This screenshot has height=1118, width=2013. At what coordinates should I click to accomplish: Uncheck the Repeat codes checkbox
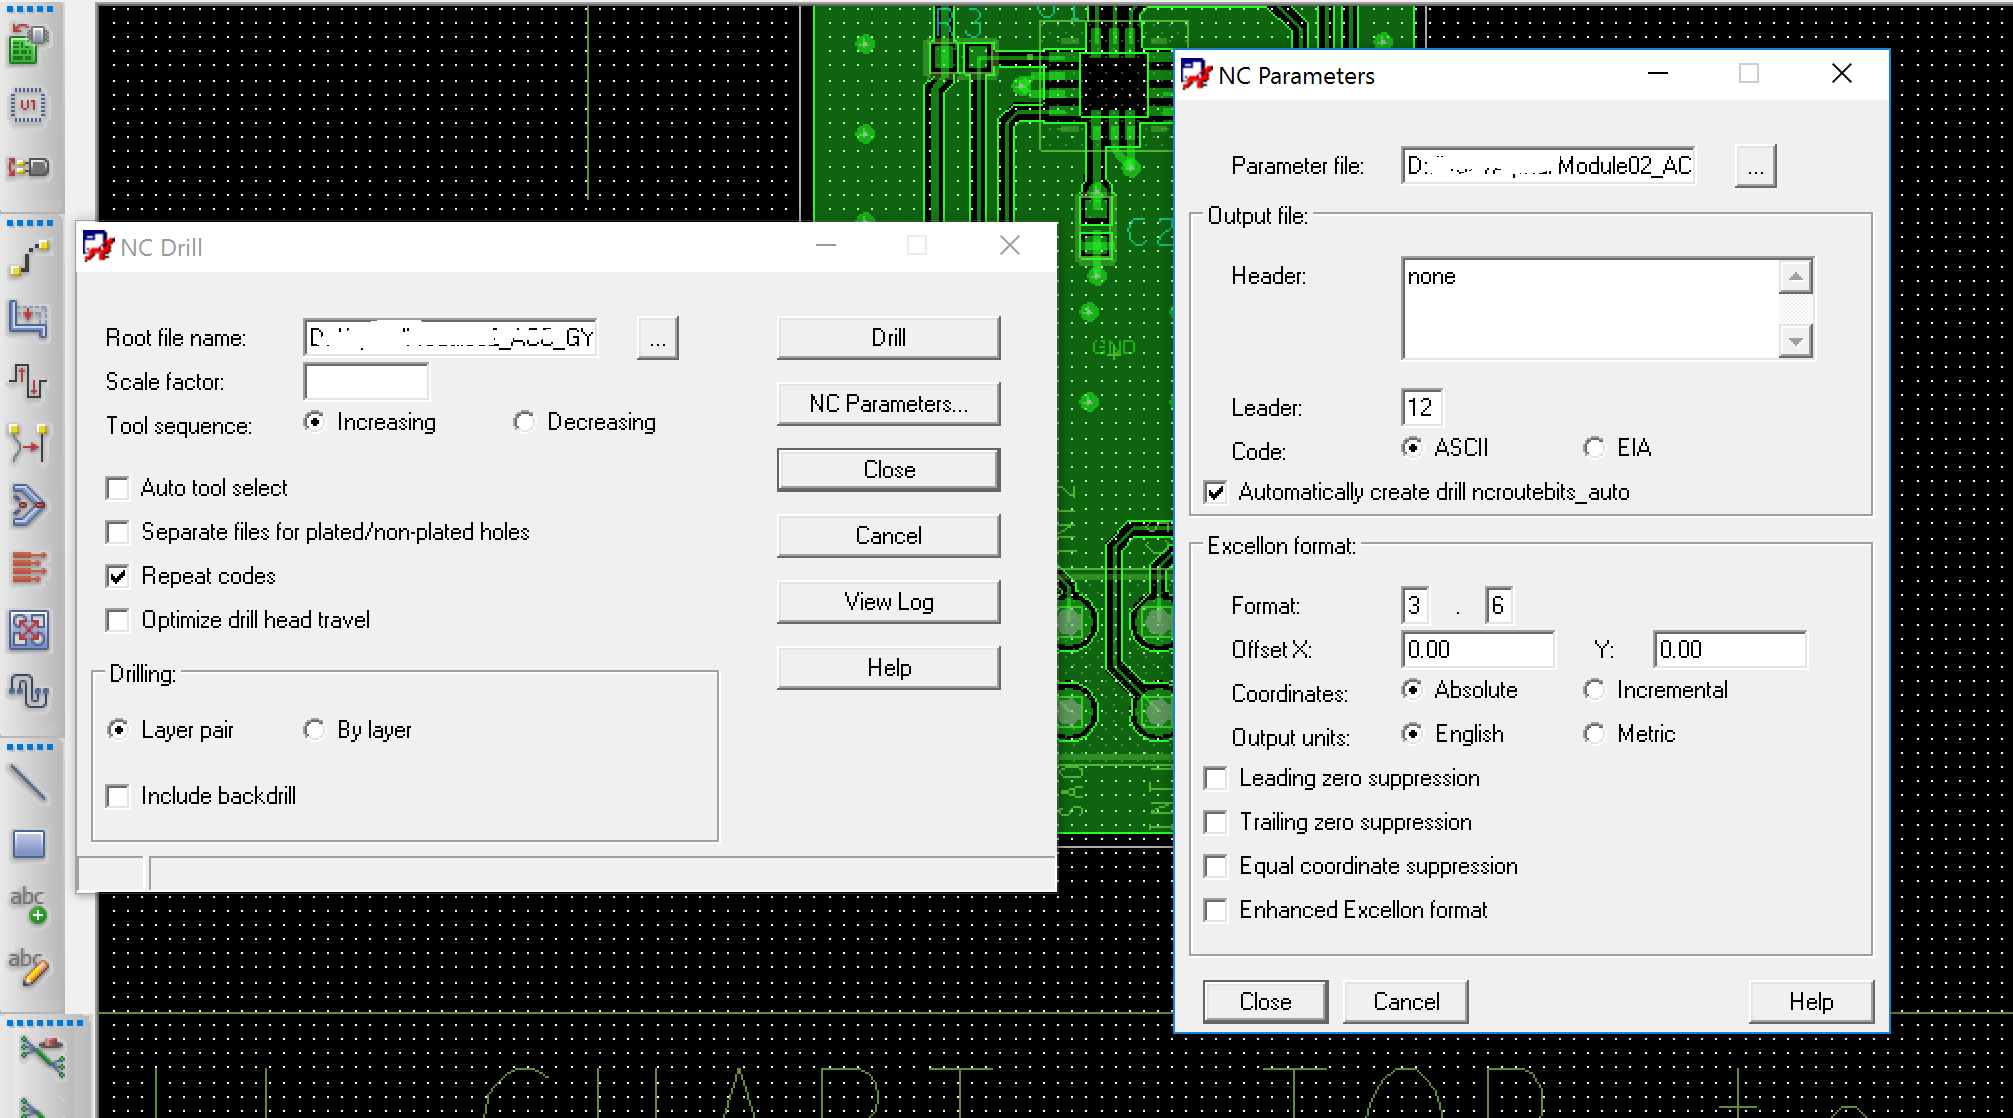[x=118, y=576]
